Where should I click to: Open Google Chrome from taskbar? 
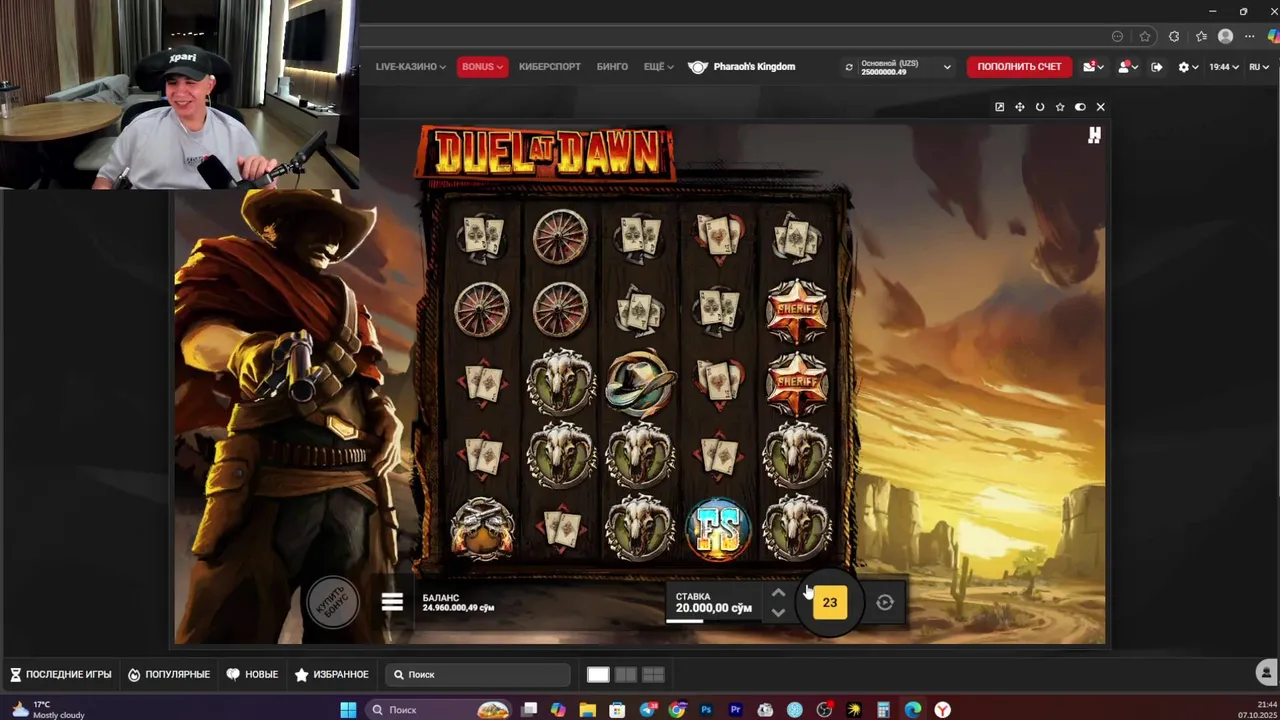(x=677, y=710)
